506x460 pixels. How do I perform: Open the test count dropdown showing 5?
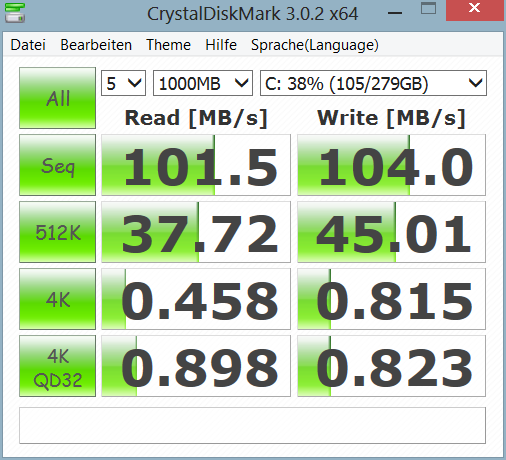(x=123, y=83)
